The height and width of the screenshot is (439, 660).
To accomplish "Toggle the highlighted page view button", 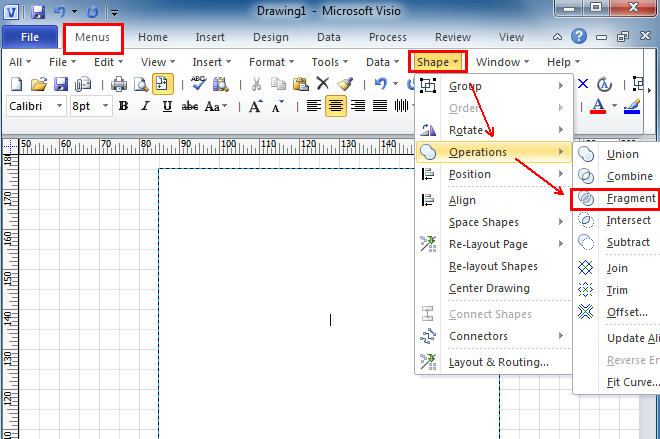I will [162, 83].
